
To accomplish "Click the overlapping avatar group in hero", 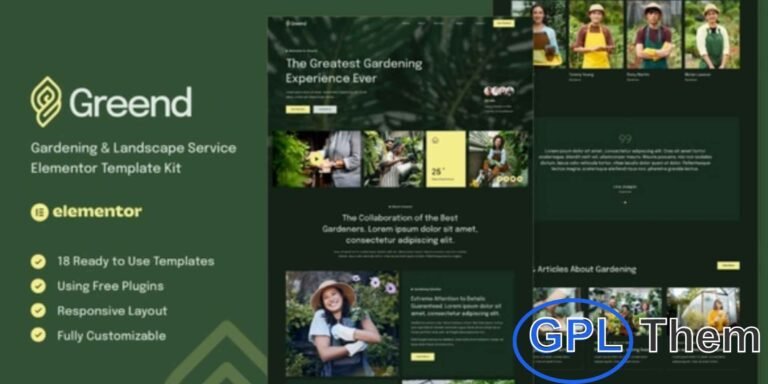I will (499, 91).
